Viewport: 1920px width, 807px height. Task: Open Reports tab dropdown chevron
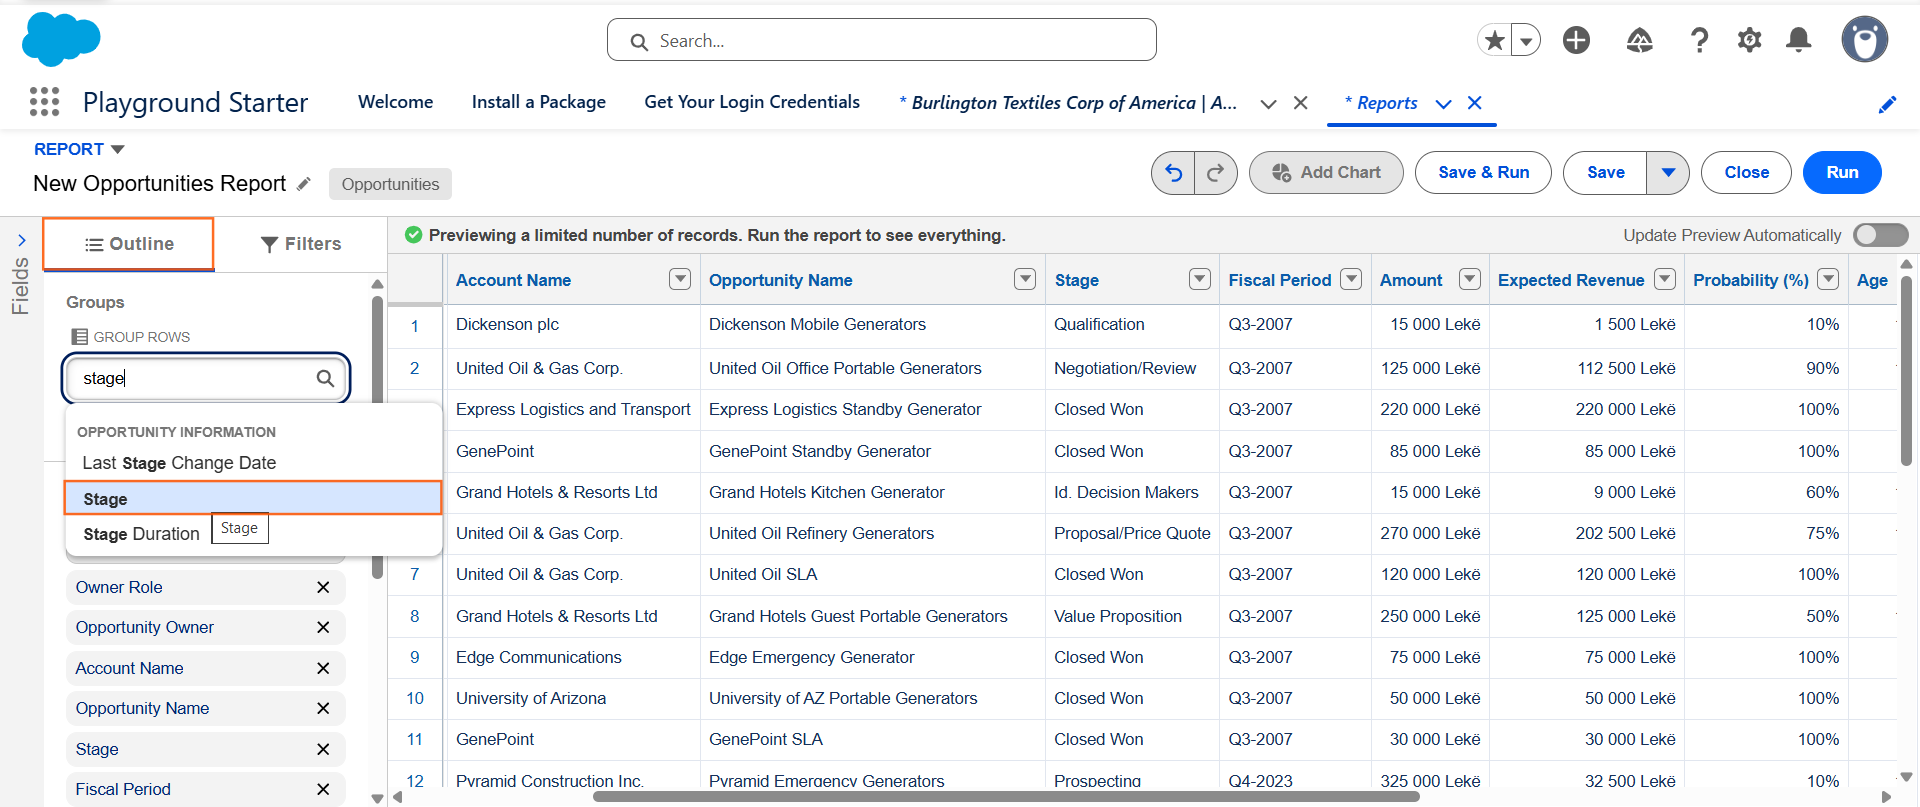tap(1443, 104)
